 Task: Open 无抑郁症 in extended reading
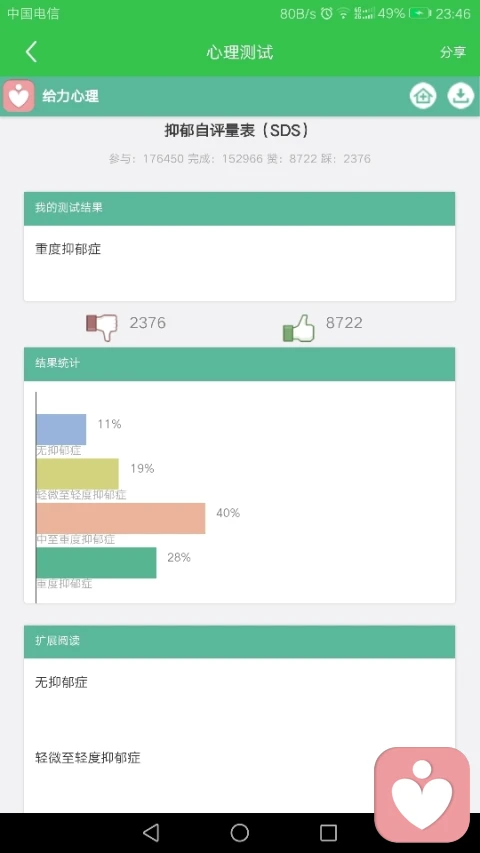point(61,682)
